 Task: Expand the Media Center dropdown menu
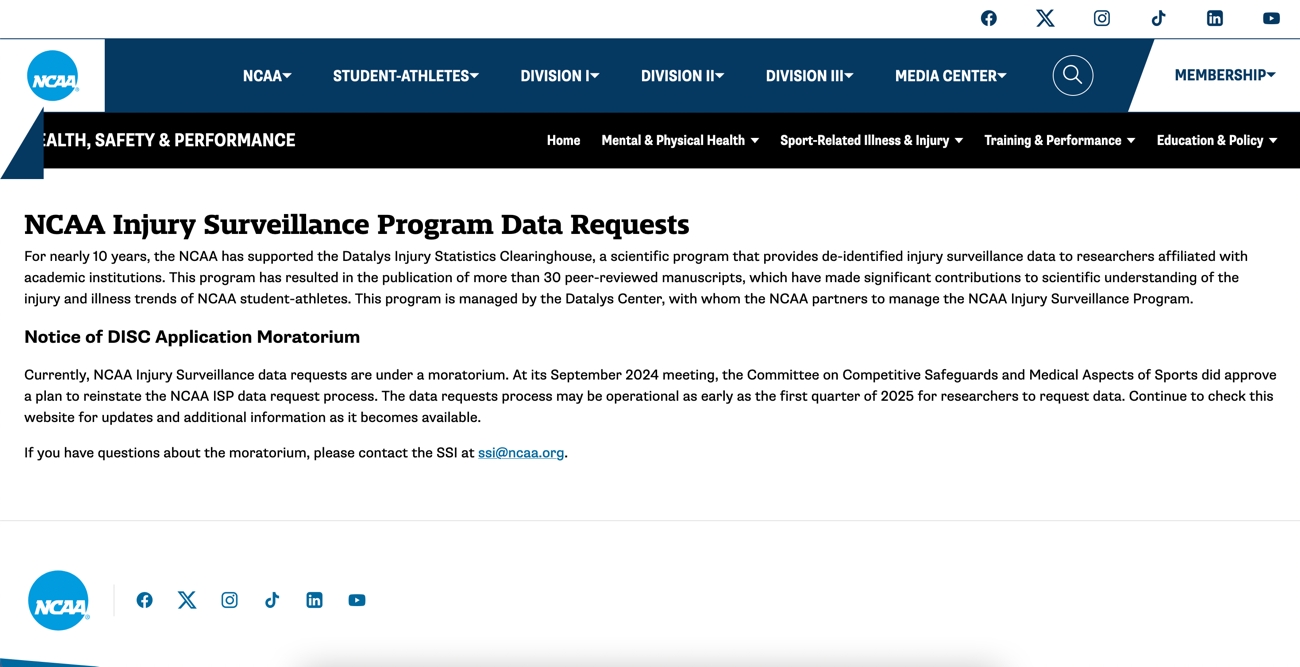point(951,76)
